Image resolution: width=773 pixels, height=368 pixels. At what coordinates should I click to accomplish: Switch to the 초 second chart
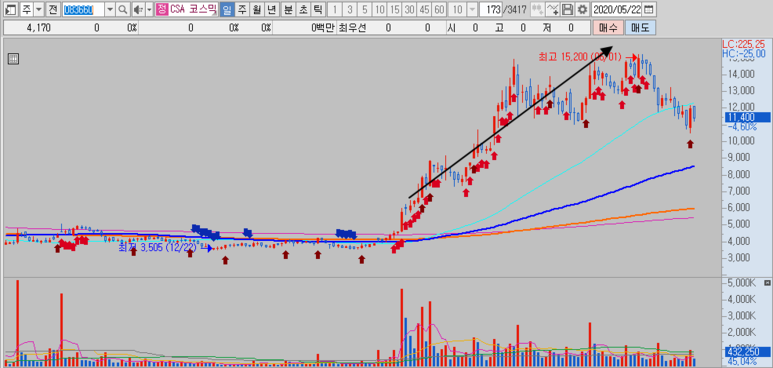(303, 9)
